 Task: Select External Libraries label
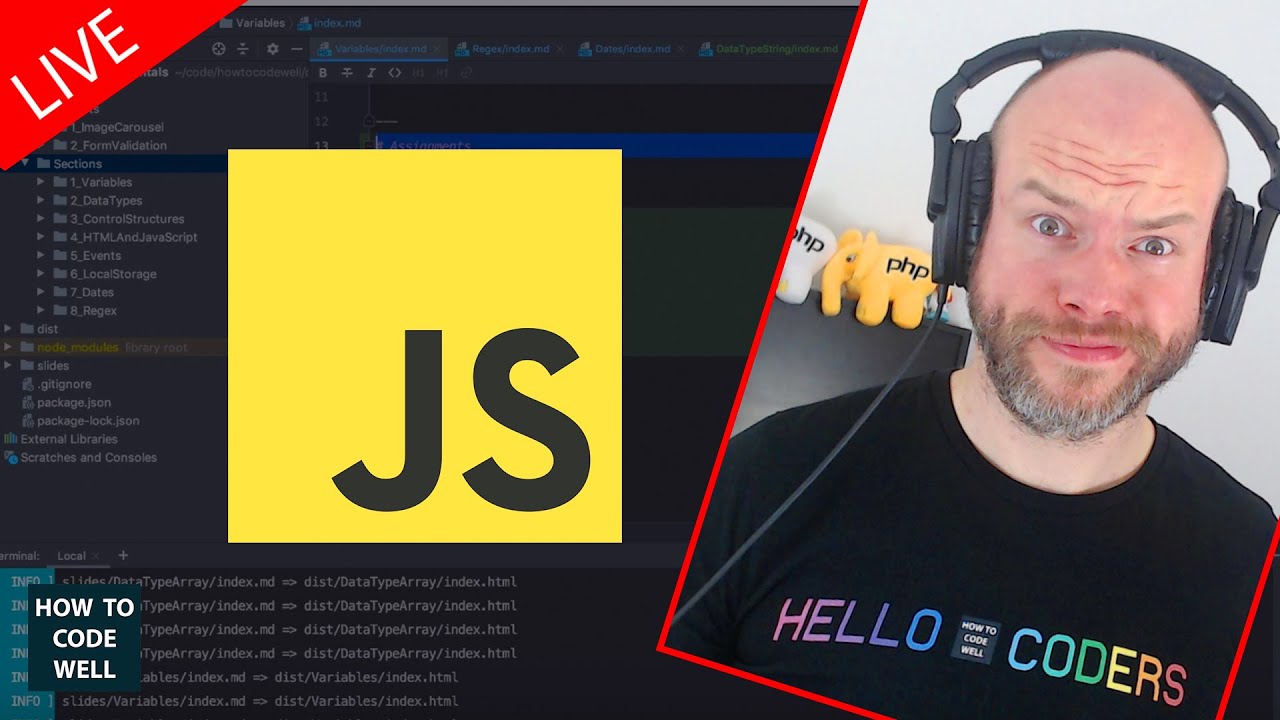[69, 439]
